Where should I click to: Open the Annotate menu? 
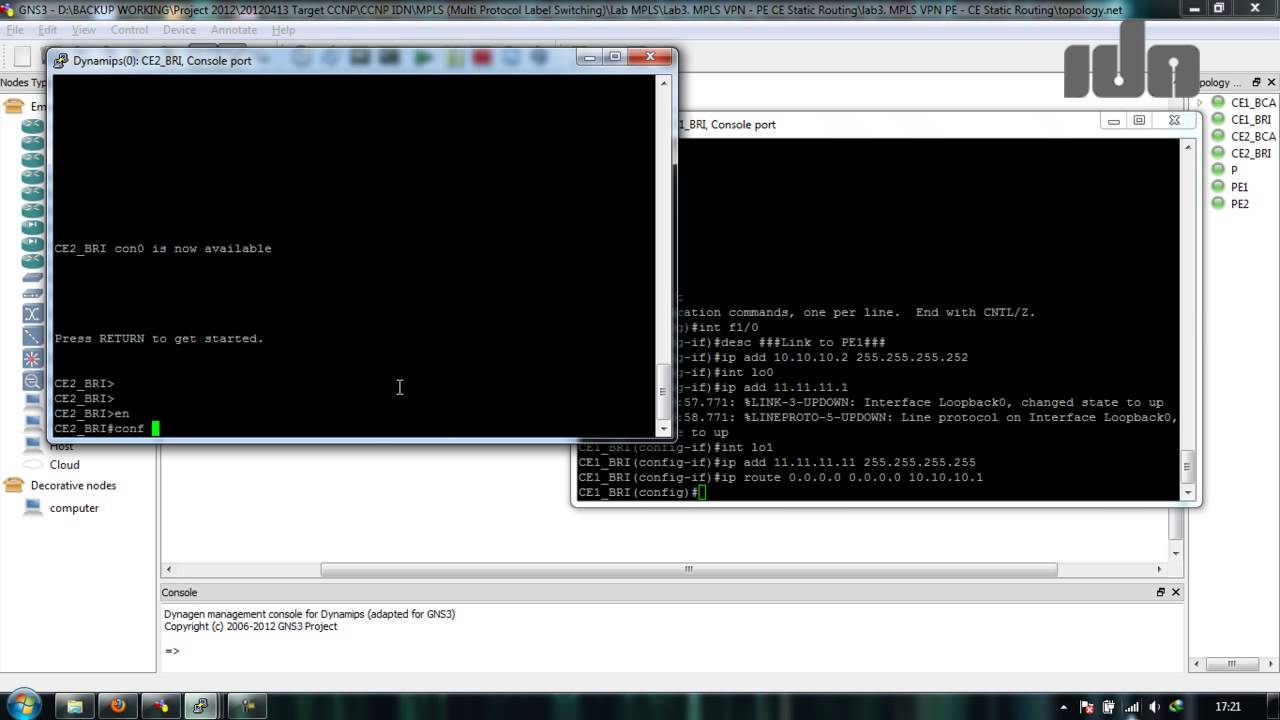(x=234, y=30)
